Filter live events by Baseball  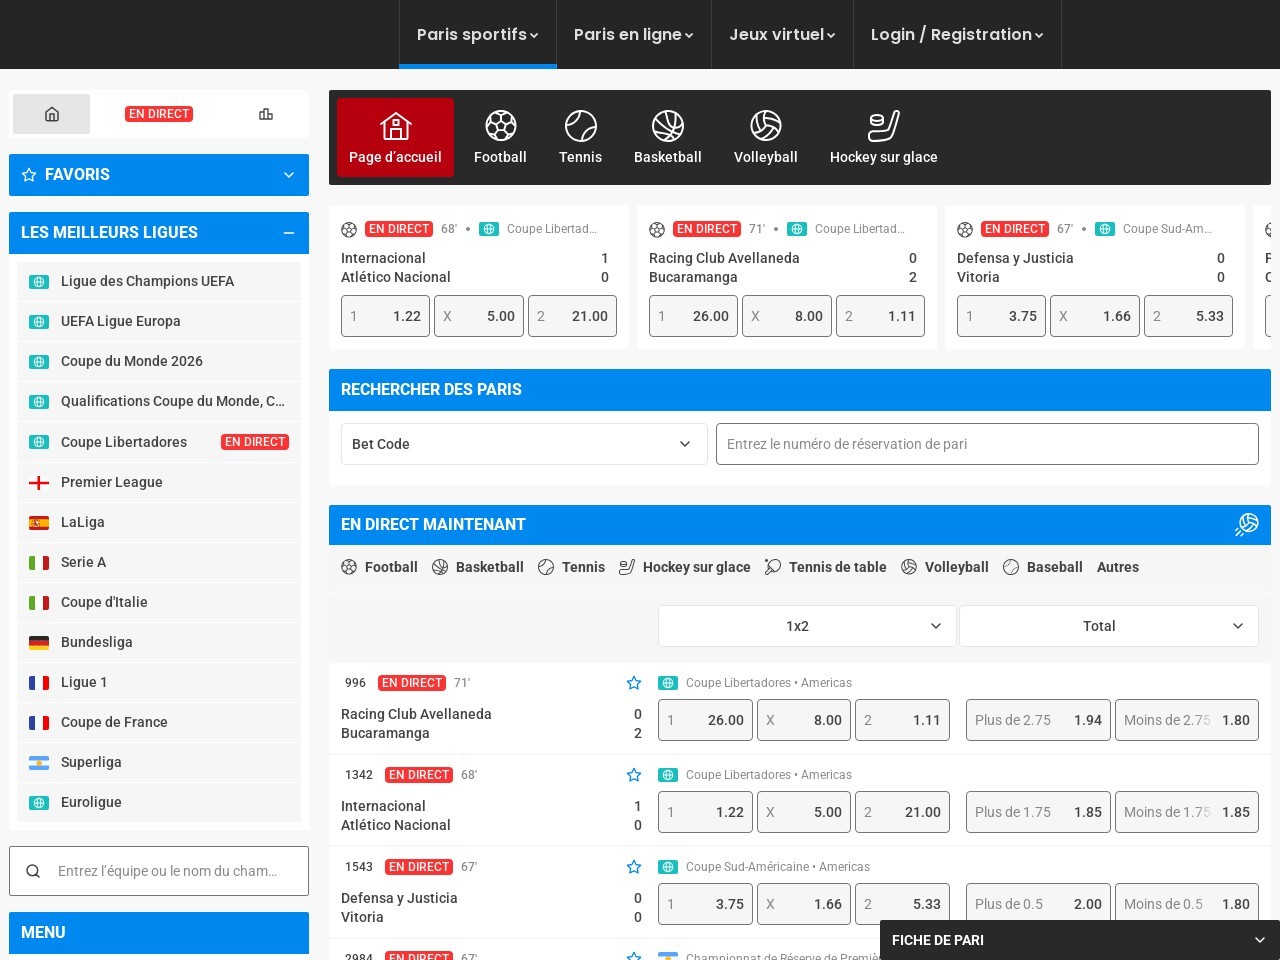click(x=1043, y=567)
